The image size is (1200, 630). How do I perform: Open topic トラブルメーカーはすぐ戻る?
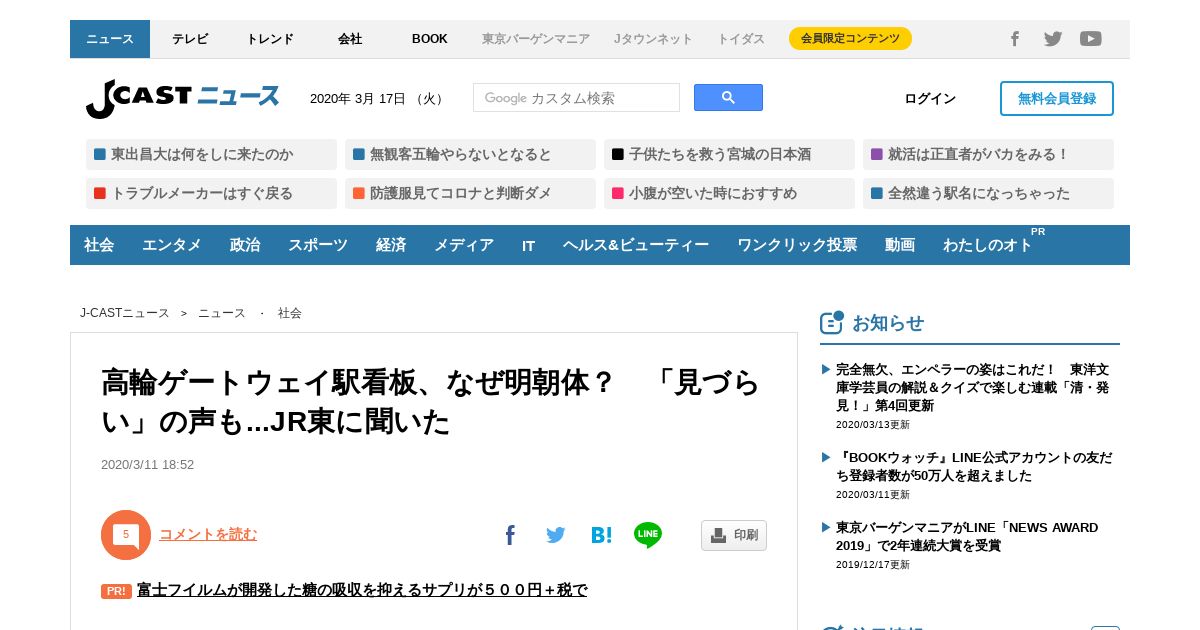[x=211, y=193]
